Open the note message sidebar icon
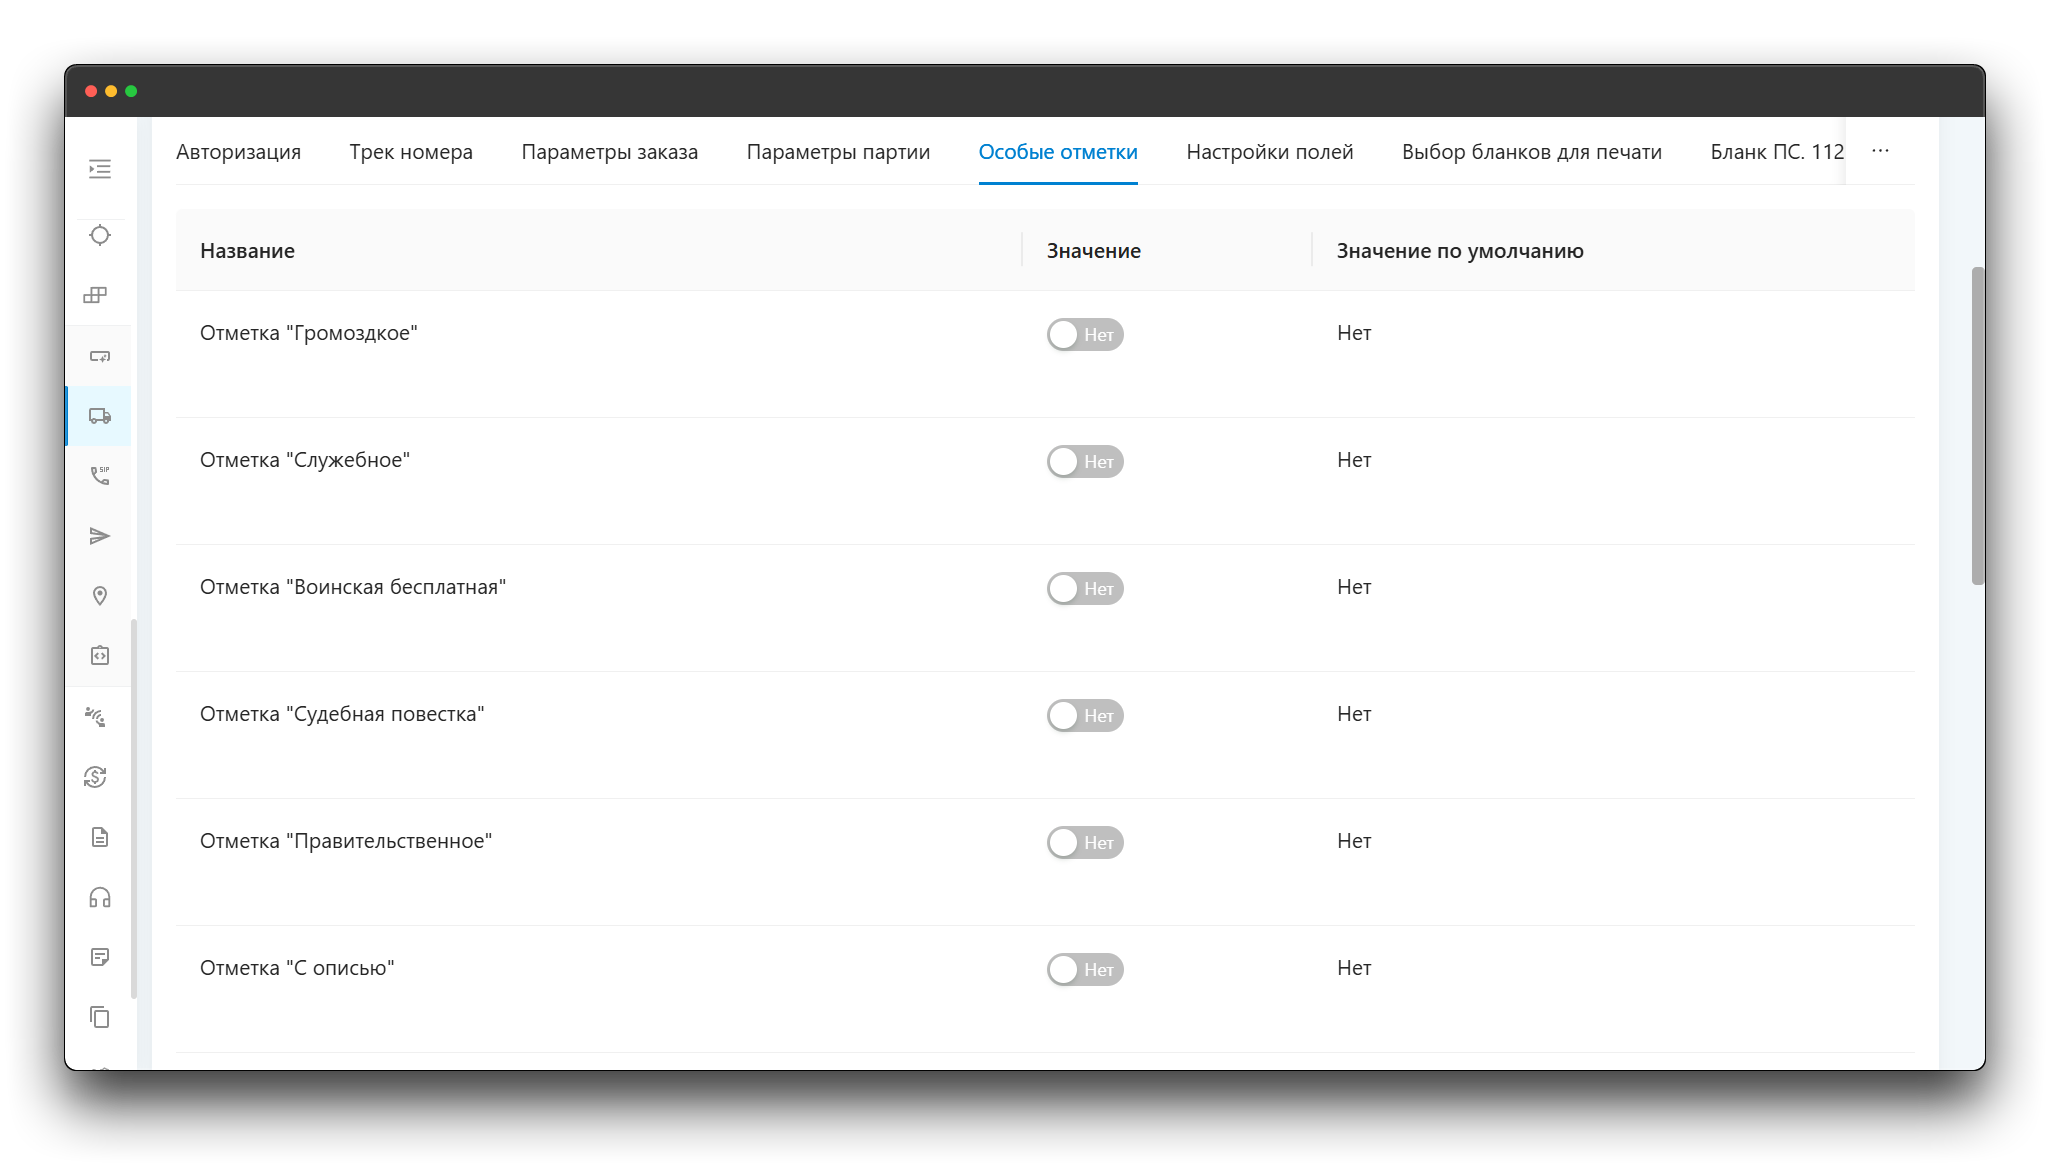 [100, 957]
